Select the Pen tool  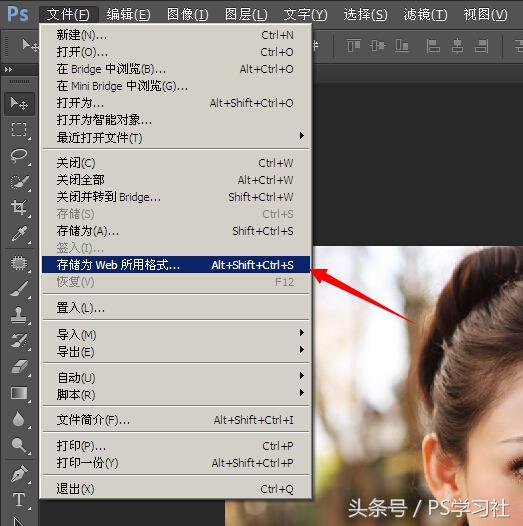pyautogui.click(x=19, y=474)
